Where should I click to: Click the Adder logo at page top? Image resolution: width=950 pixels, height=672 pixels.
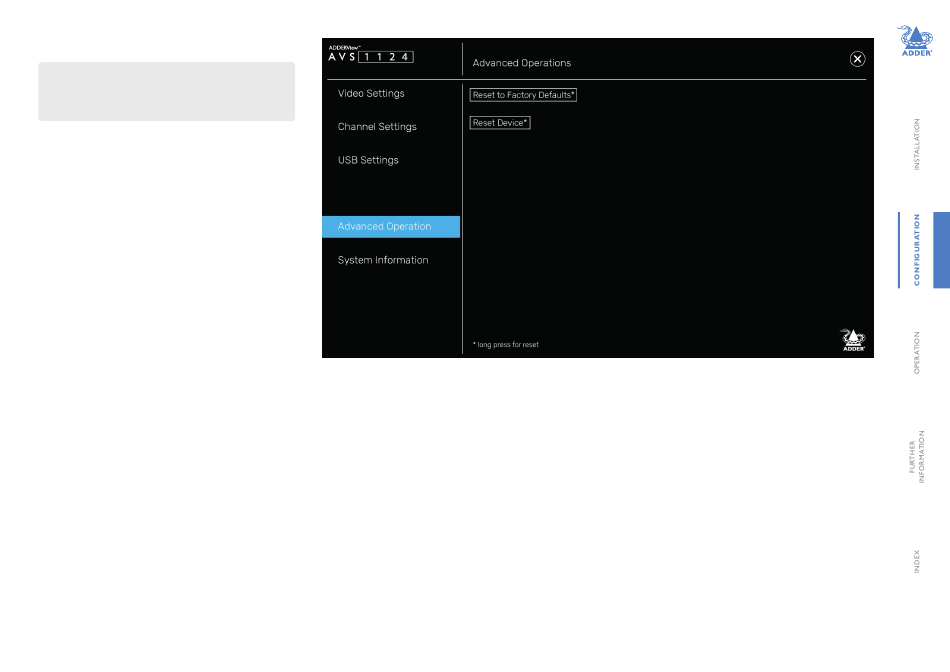[915, 41]
